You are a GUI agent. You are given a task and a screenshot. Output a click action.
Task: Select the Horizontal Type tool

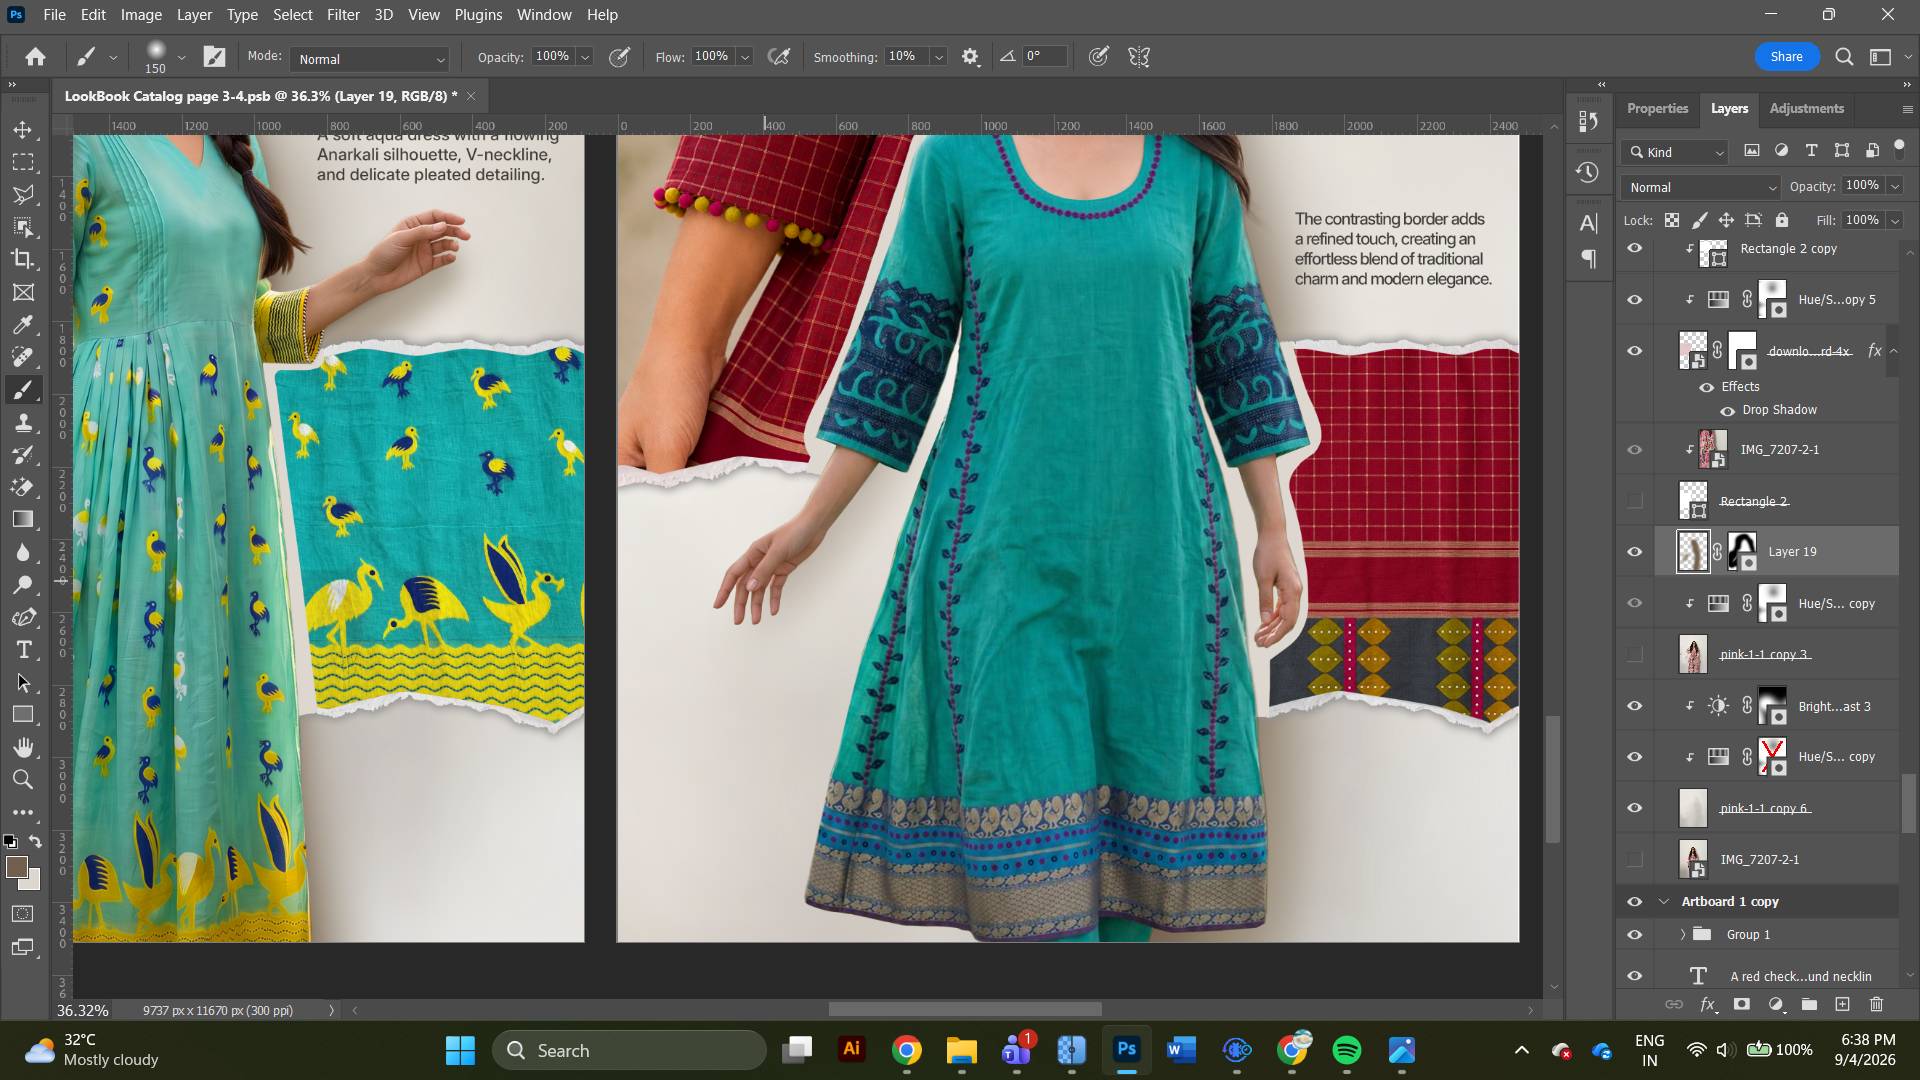(22, 651)
